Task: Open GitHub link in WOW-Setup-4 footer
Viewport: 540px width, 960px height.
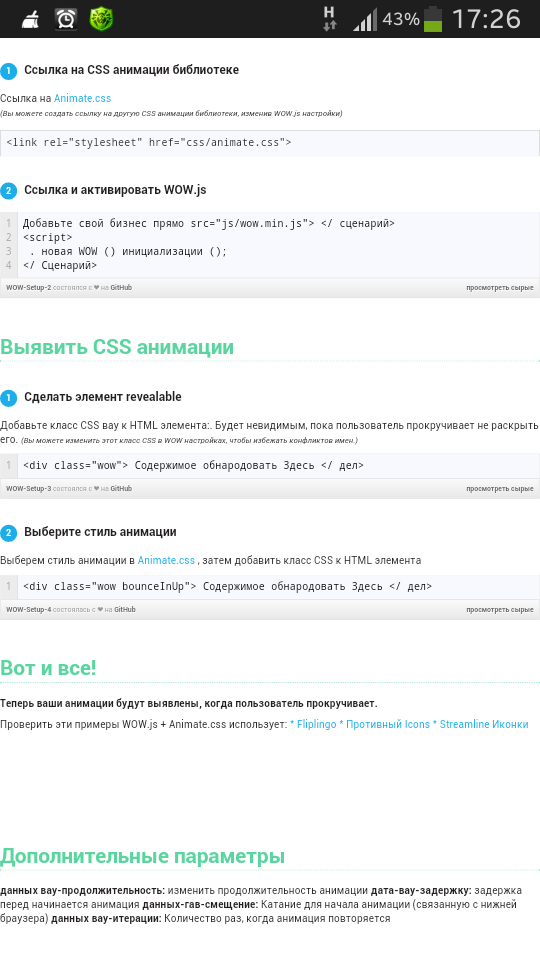Action: point(125,609)
